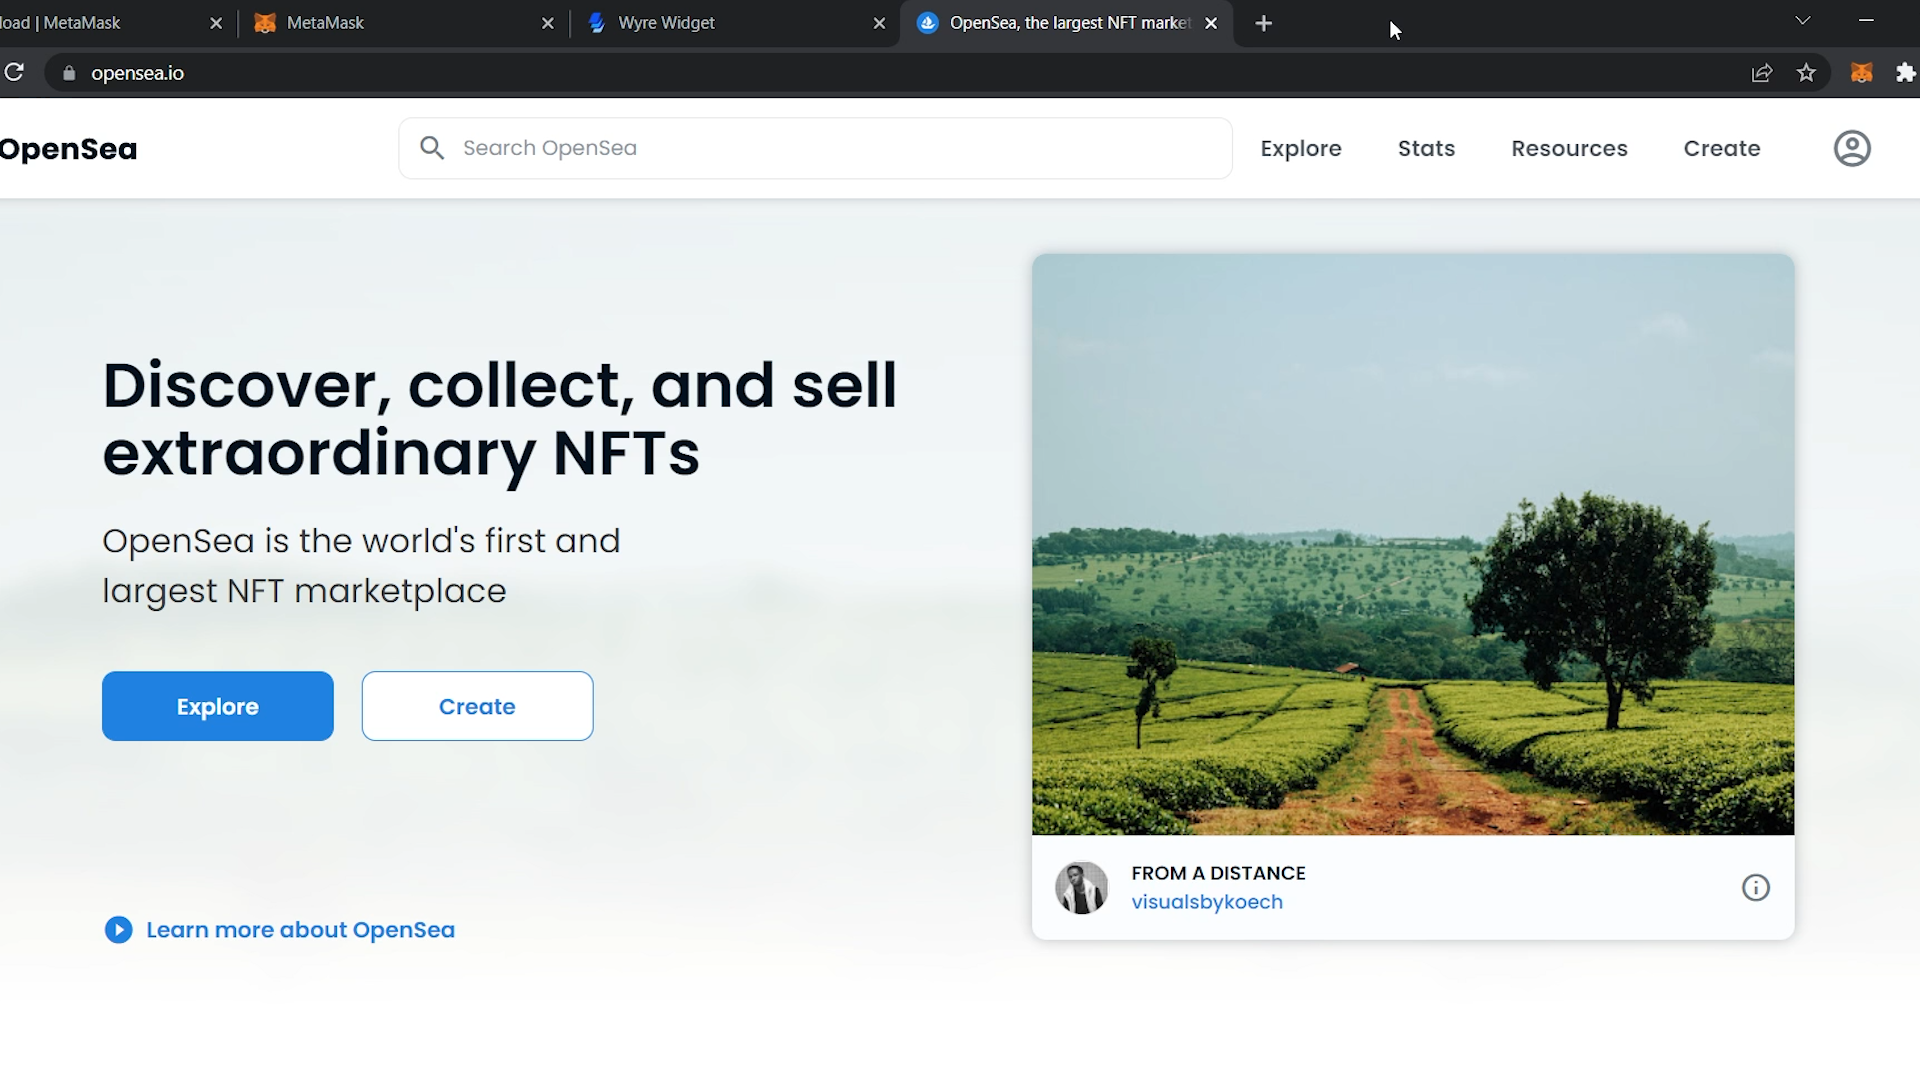Click Learn more about OpenSea
Image resolution: width=1920 pixels, height=1080 pixels.
tap(300, 930)
